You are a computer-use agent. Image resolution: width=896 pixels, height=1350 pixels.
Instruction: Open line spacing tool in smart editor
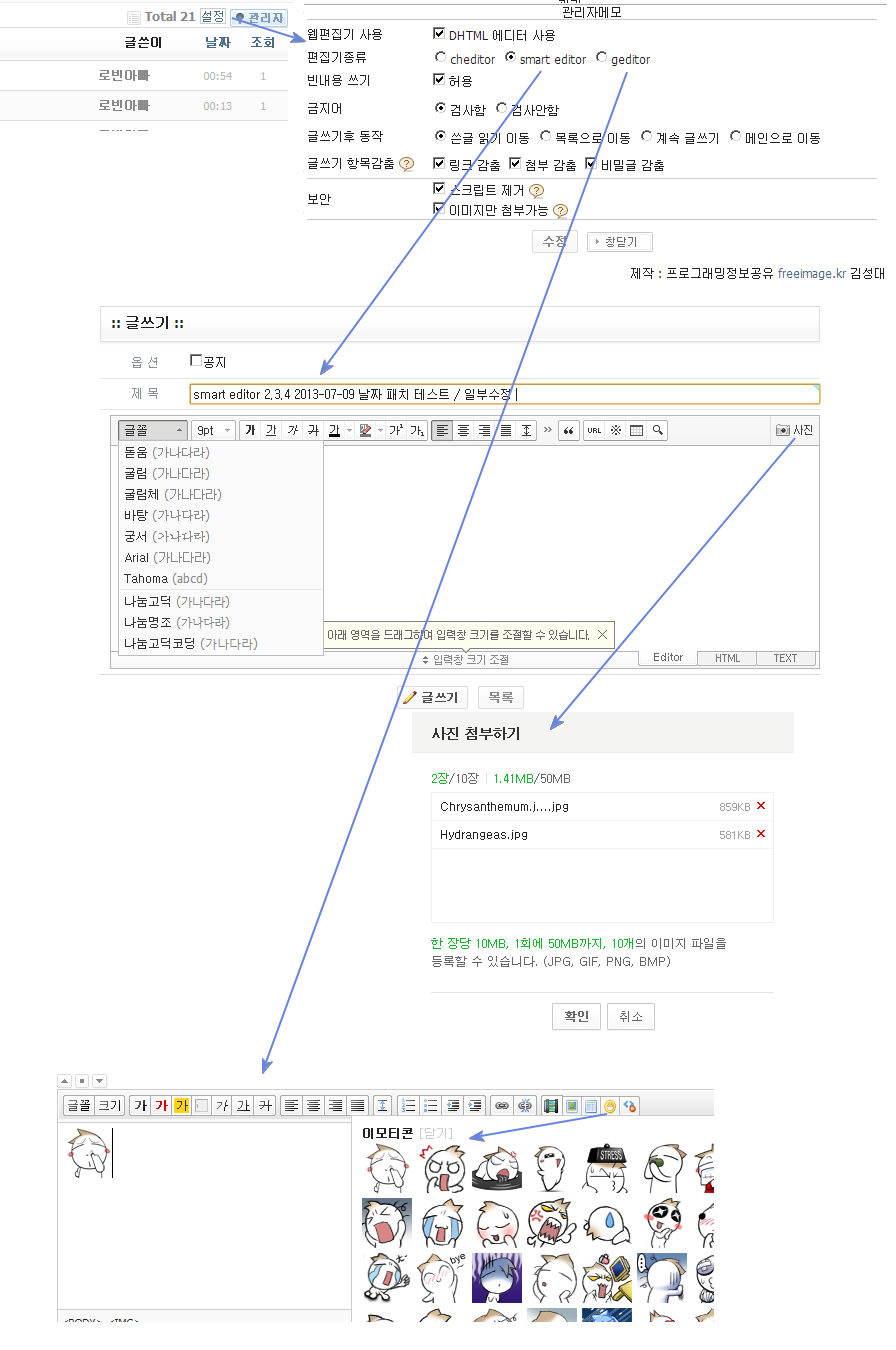pyautogui.click(x=527, y=430)
